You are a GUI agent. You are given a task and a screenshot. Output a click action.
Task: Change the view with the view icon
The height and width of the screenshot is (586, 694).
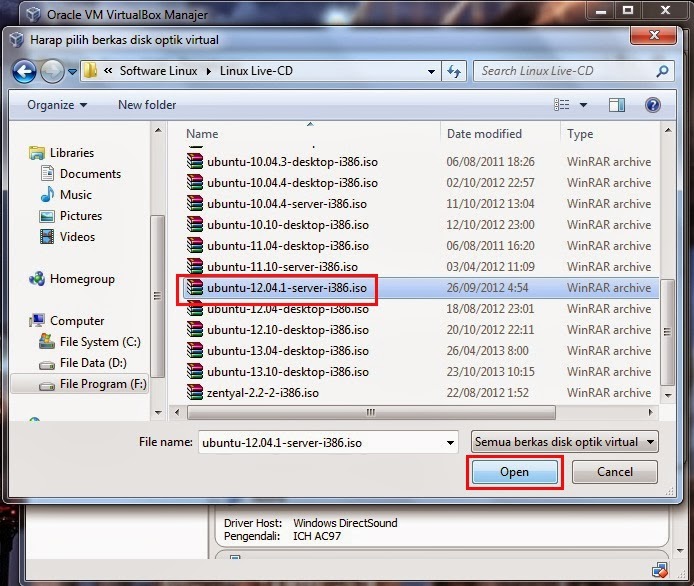[562, 105]
